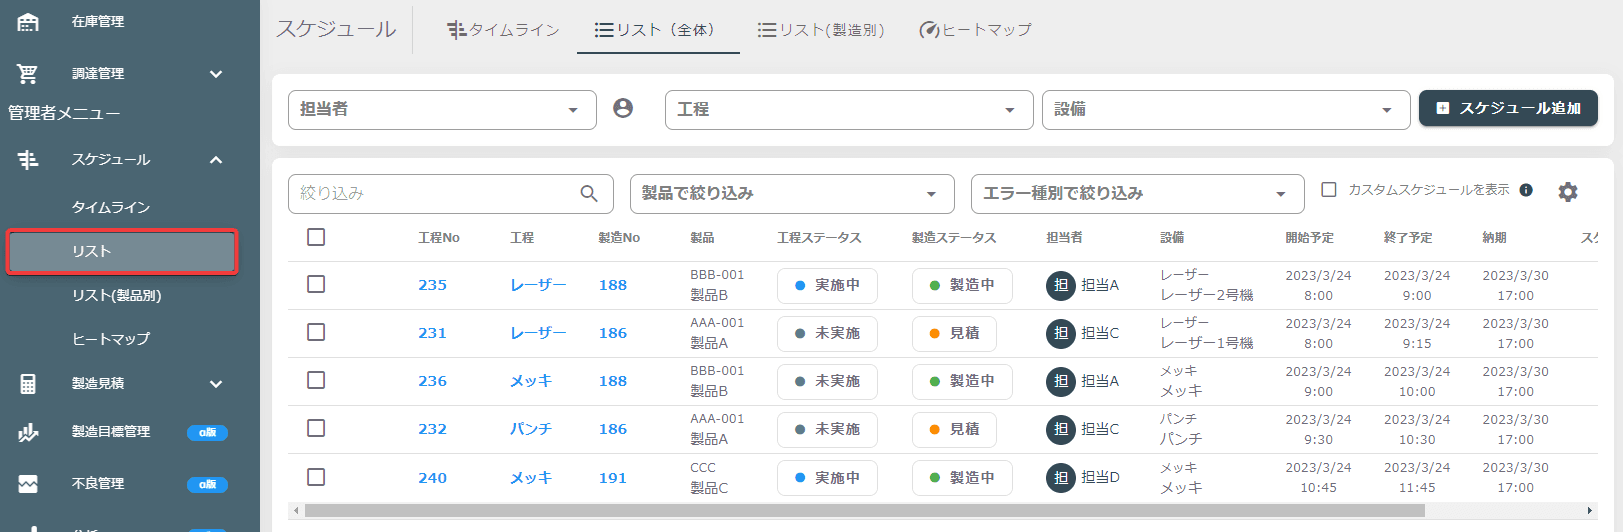Click the 製造目標管理 sidebar icon
The image size is (1623, 532).
click(x=28, y=432)
